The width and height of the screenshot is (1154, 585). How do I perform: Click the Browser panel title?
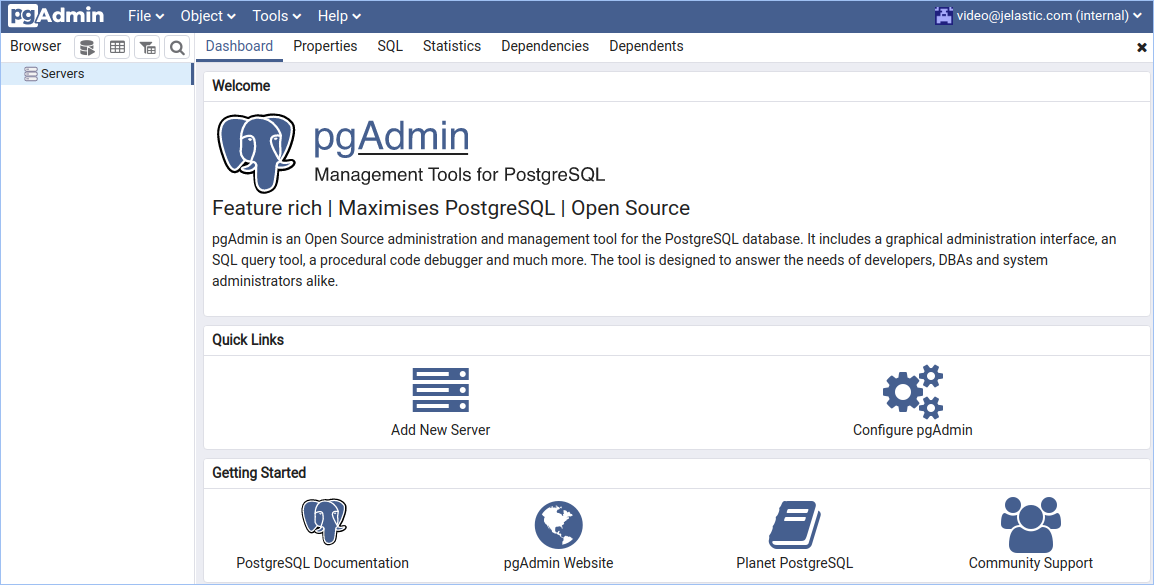tap(35, 46)
